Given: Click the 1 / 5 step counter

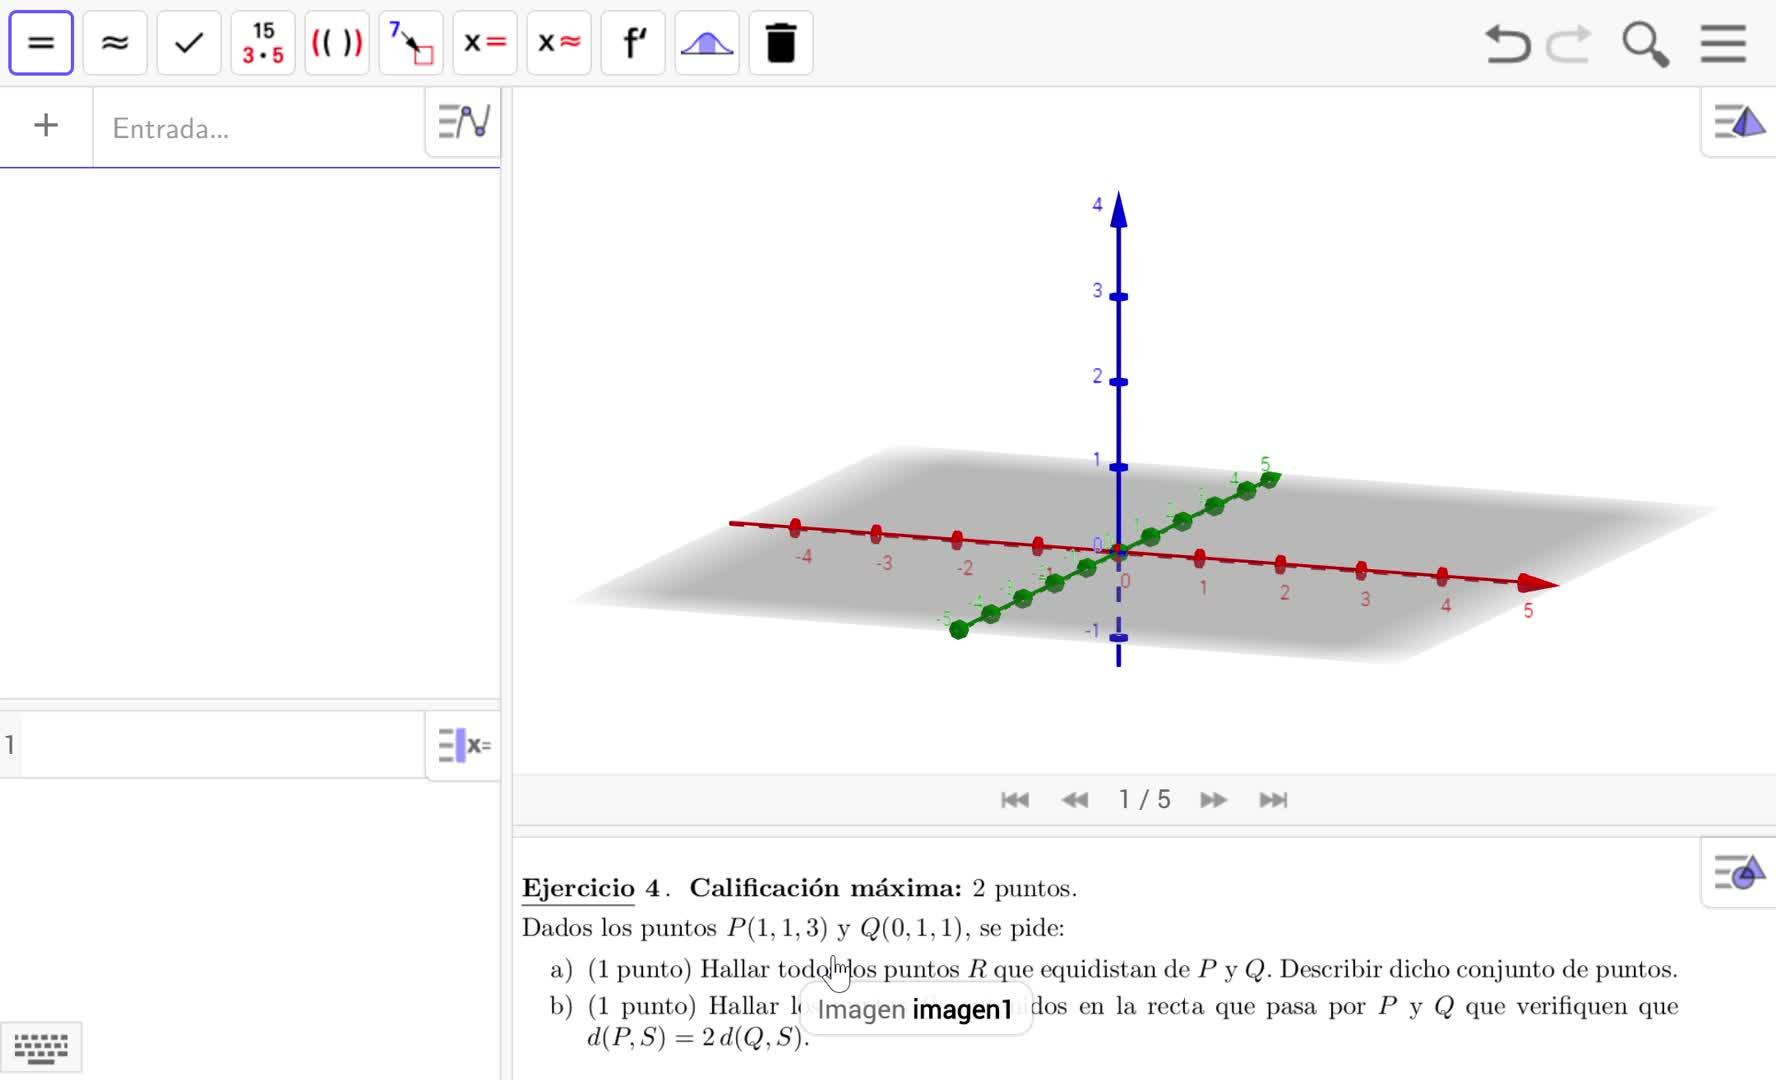Looking at the screenshot, I should [1144, 800].
